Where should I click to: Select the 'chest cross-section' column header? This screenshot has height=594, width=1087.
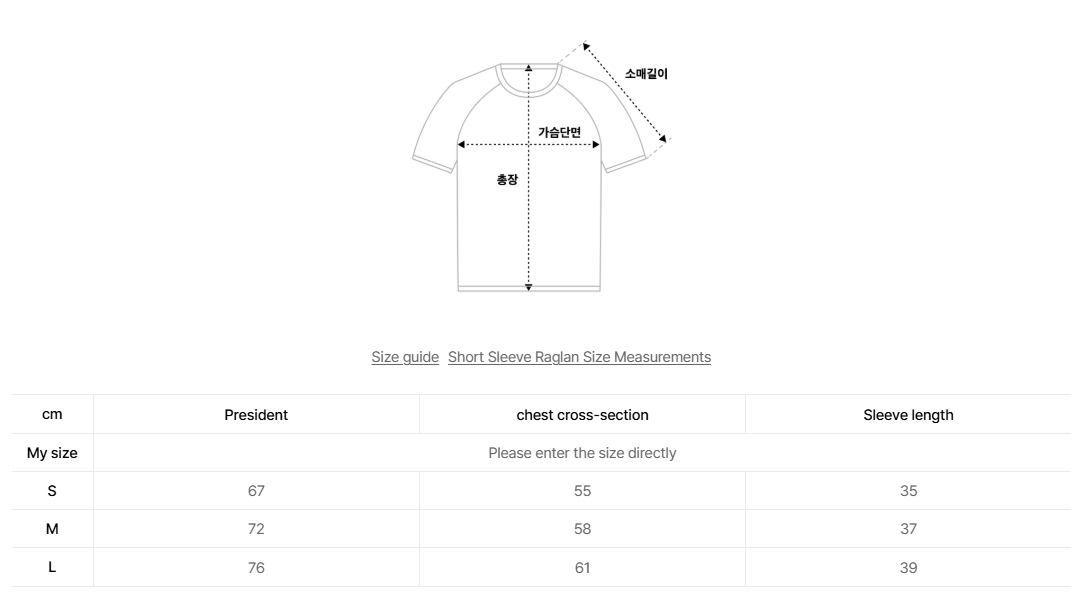[x=582, y=415]
